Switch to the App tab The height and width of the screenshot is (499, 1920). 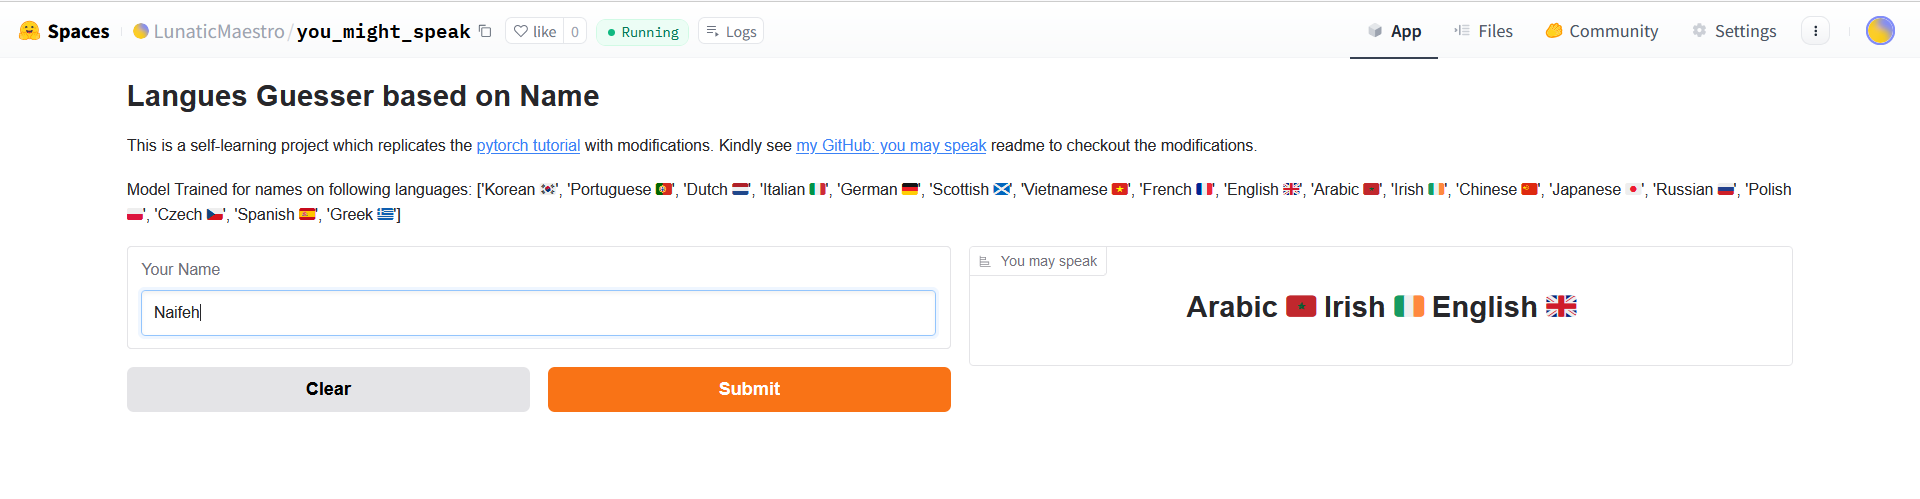[1394, 31]
